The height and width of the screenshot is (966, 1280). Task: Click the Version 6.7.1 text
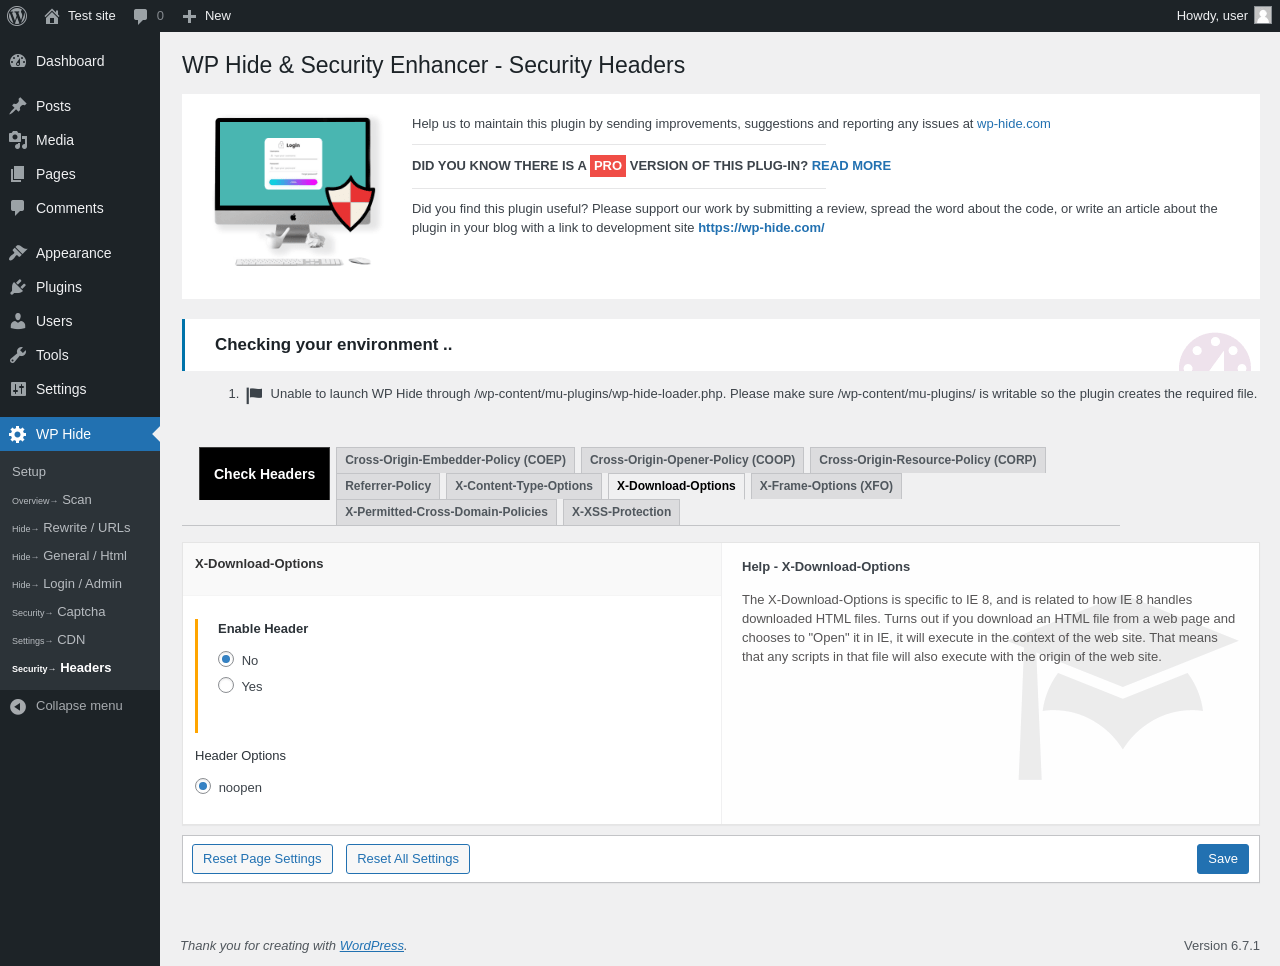[x=1222, y=946]
